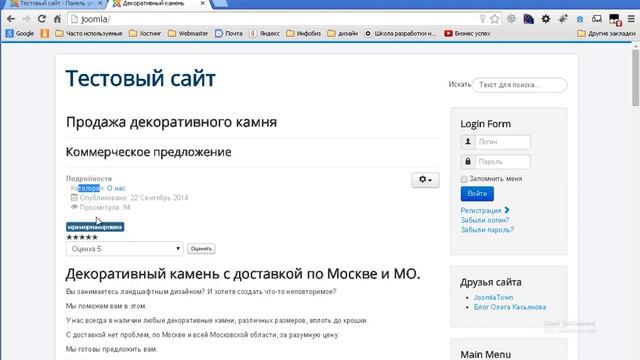Click the 'Тестовый сайт' site title
The image size is (640, 360).
point(140,78)
